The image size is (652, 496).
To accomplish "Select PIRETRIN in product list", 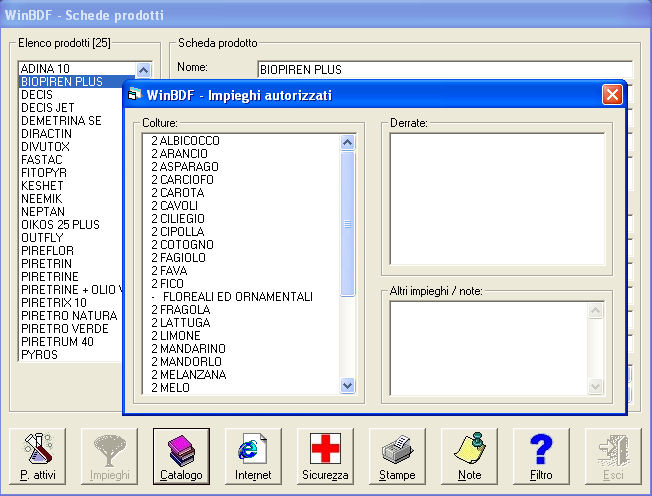I will (71, 264).
